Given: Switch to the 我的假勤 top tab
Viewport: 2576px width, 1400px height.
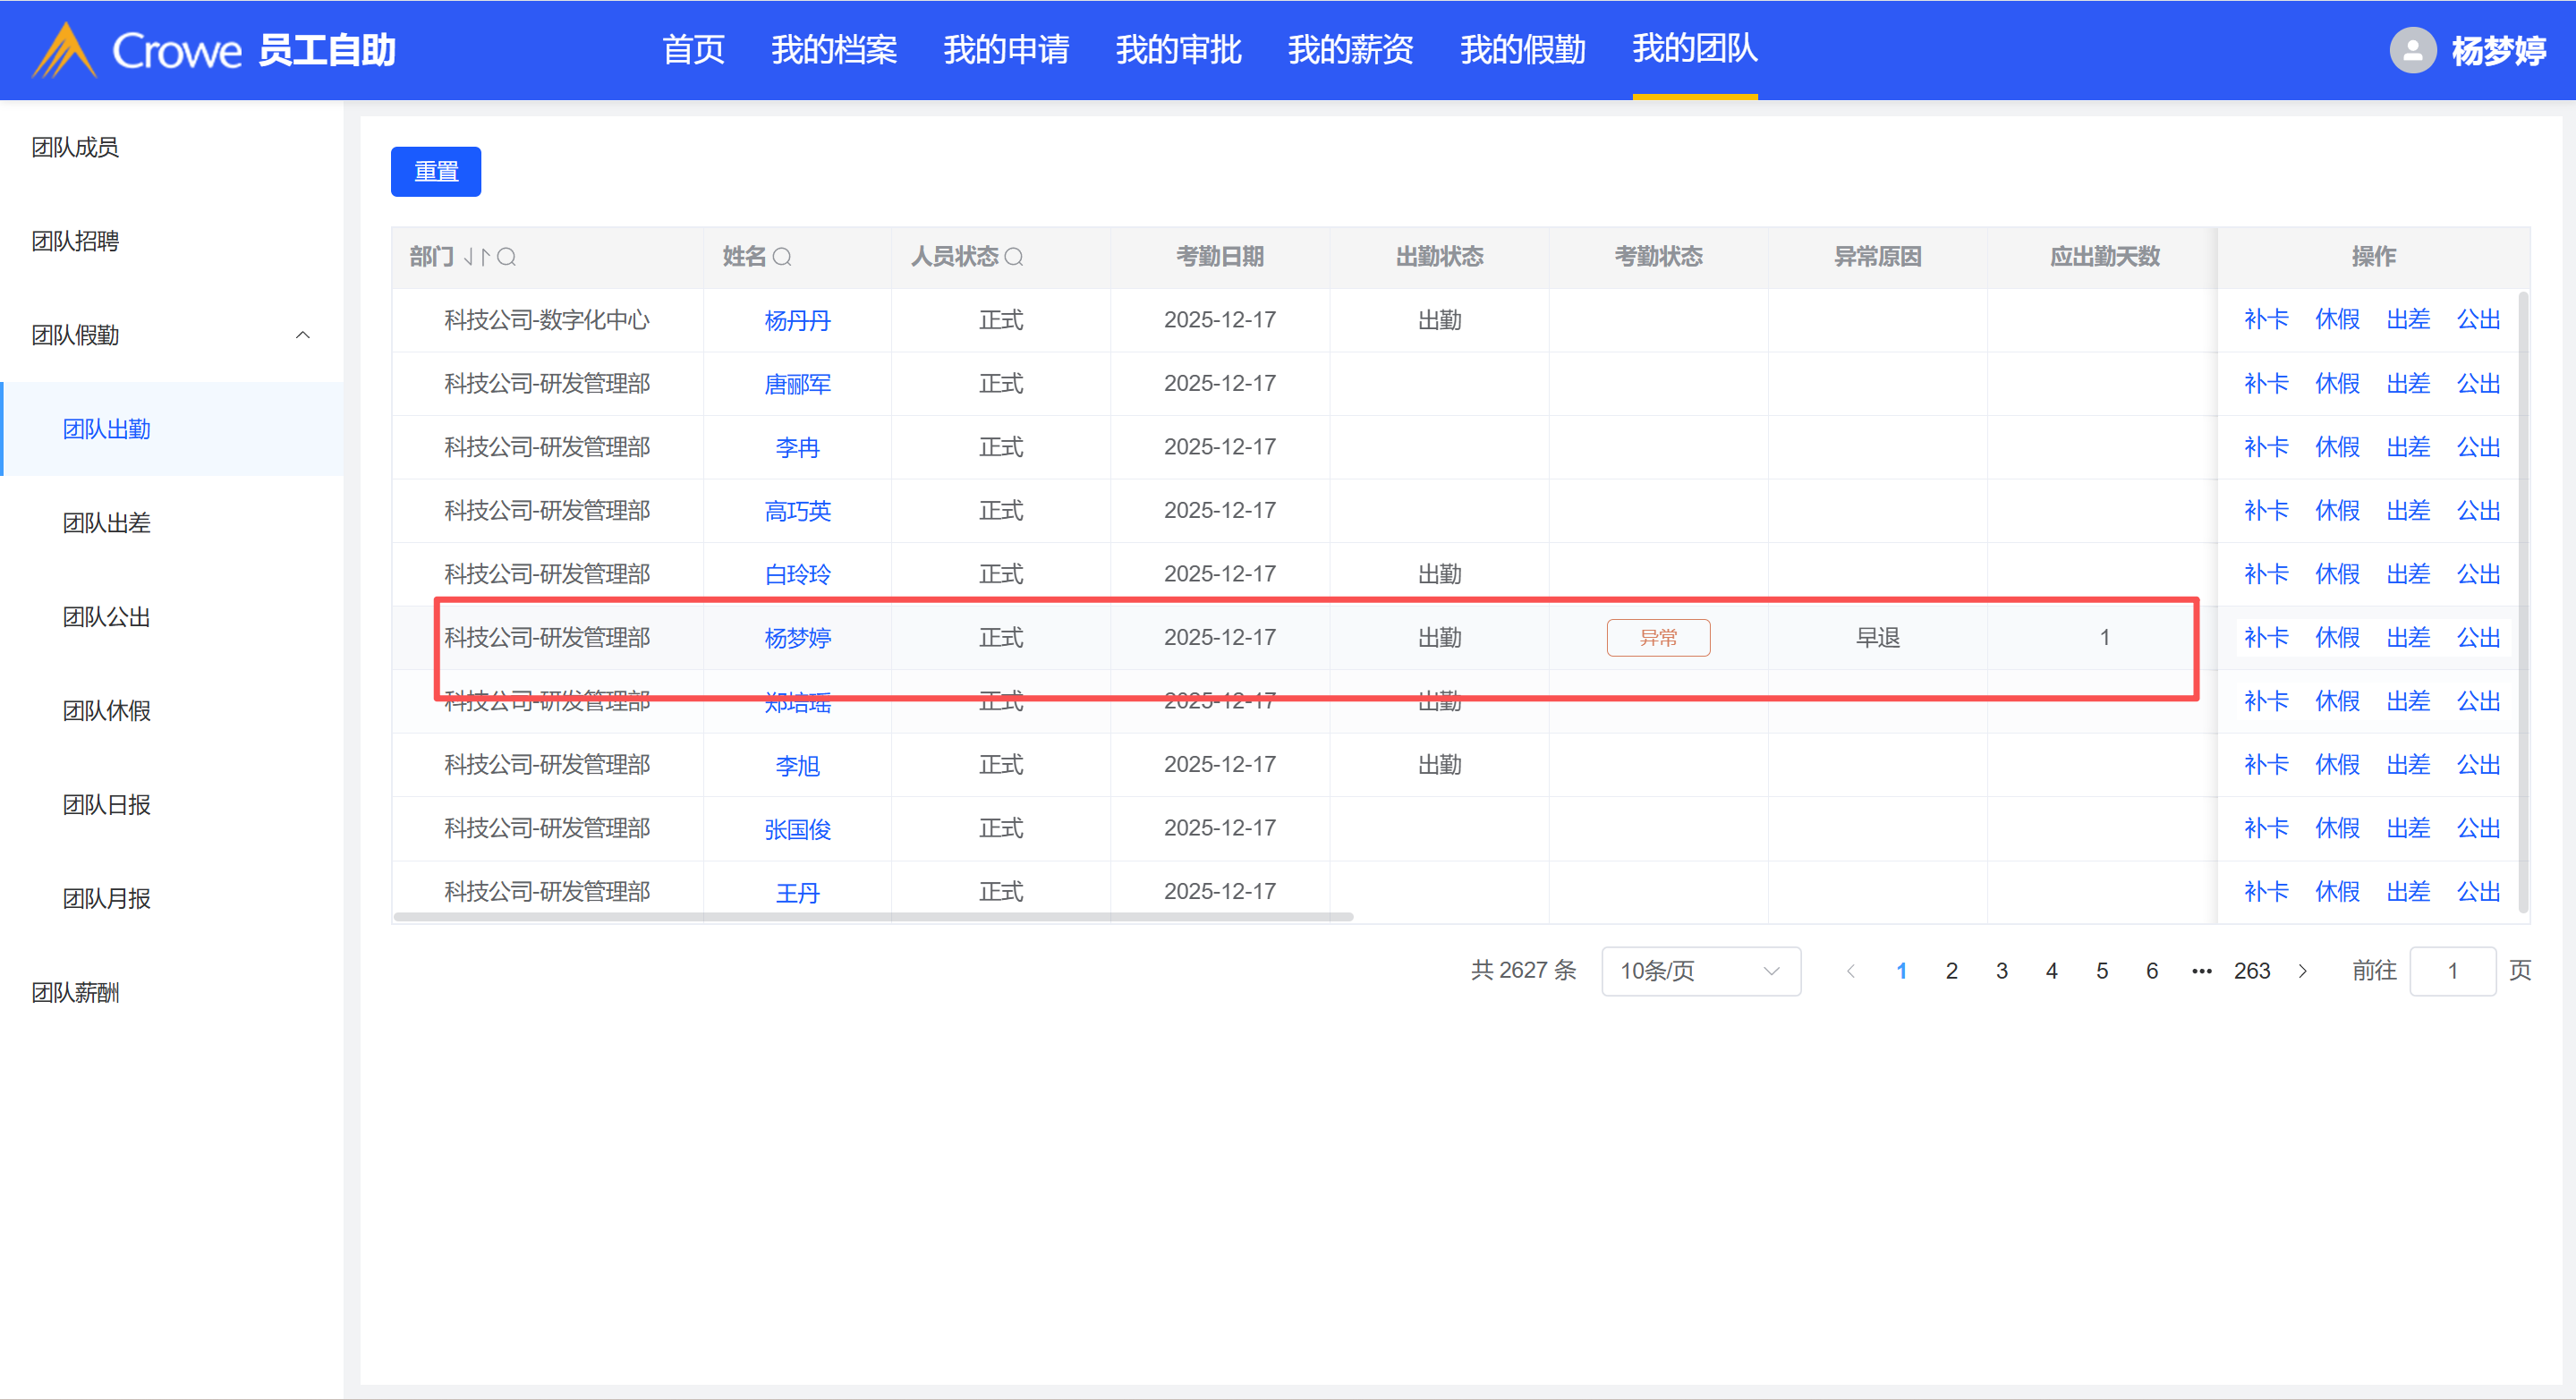Looking at the screenshot, I should (x=1522, y=50).
